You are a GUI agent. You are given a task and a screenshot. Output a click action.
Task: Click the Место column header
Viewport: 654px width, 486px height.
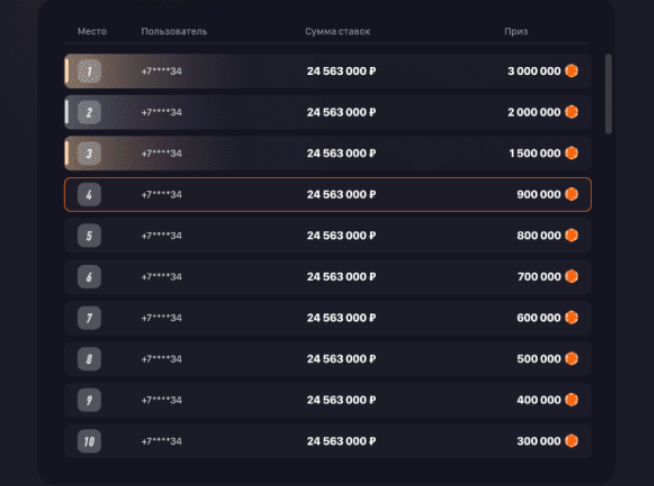(x=92, y=31)
